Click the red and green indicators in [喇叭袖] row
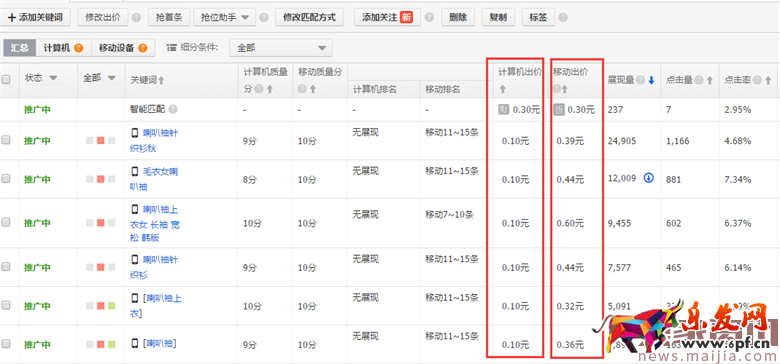 click(100, 344)
